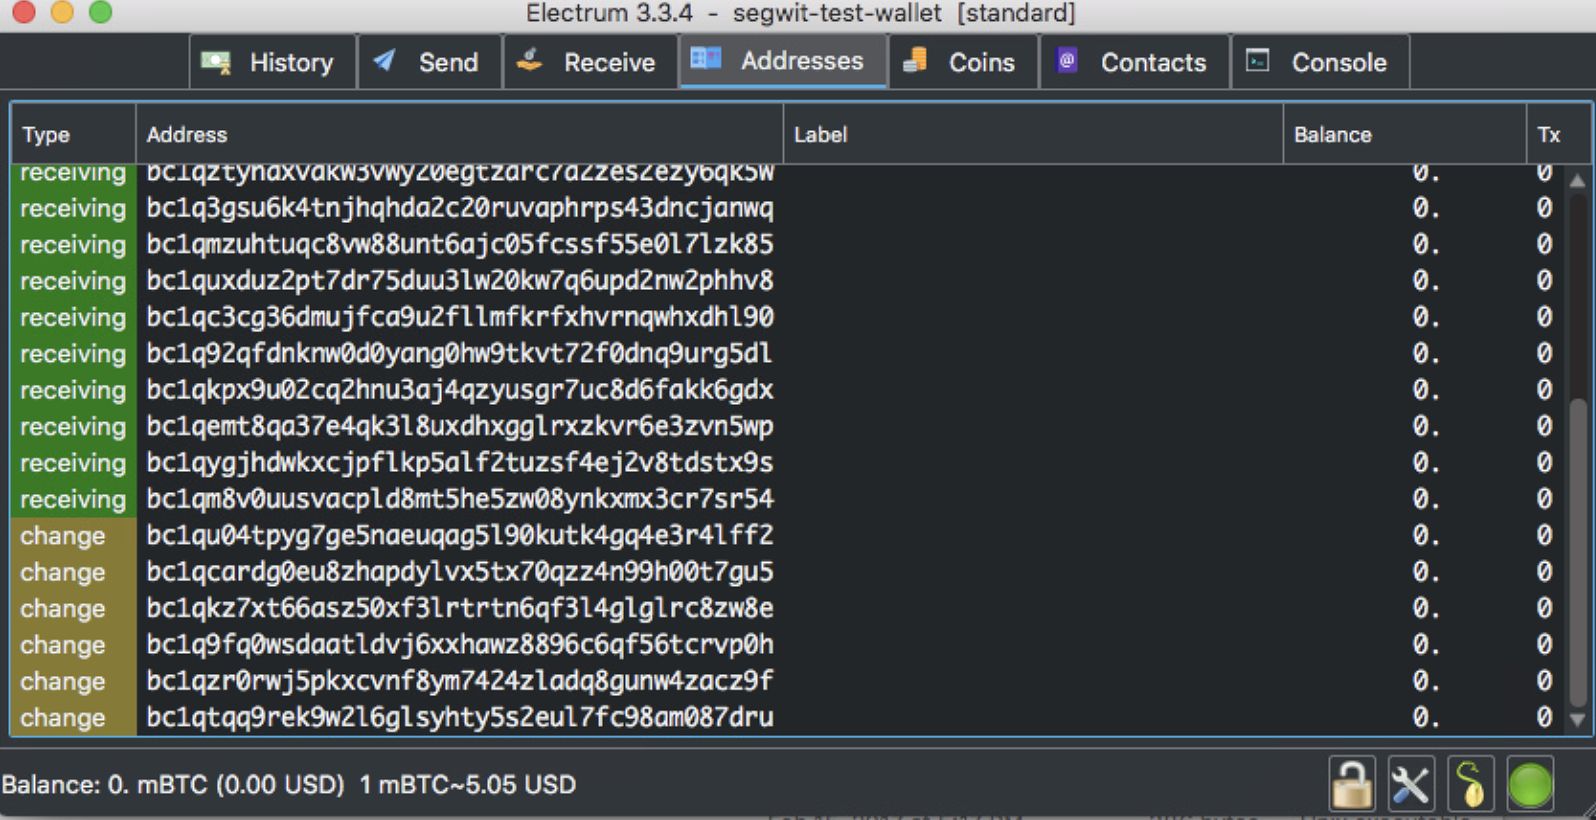The width and height of the screenshot is (1596, 820).
Task: Open the Receive tab
Action: [x=590, y=62]
